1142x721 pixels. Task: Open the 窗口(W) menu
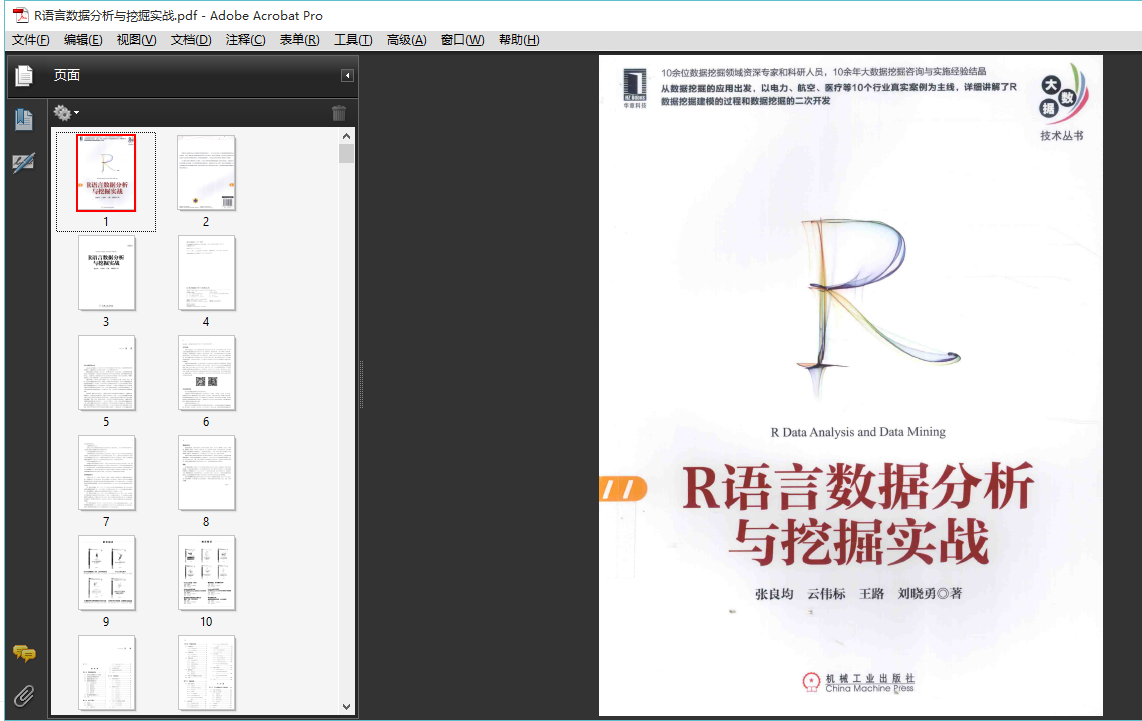(462, 40)
